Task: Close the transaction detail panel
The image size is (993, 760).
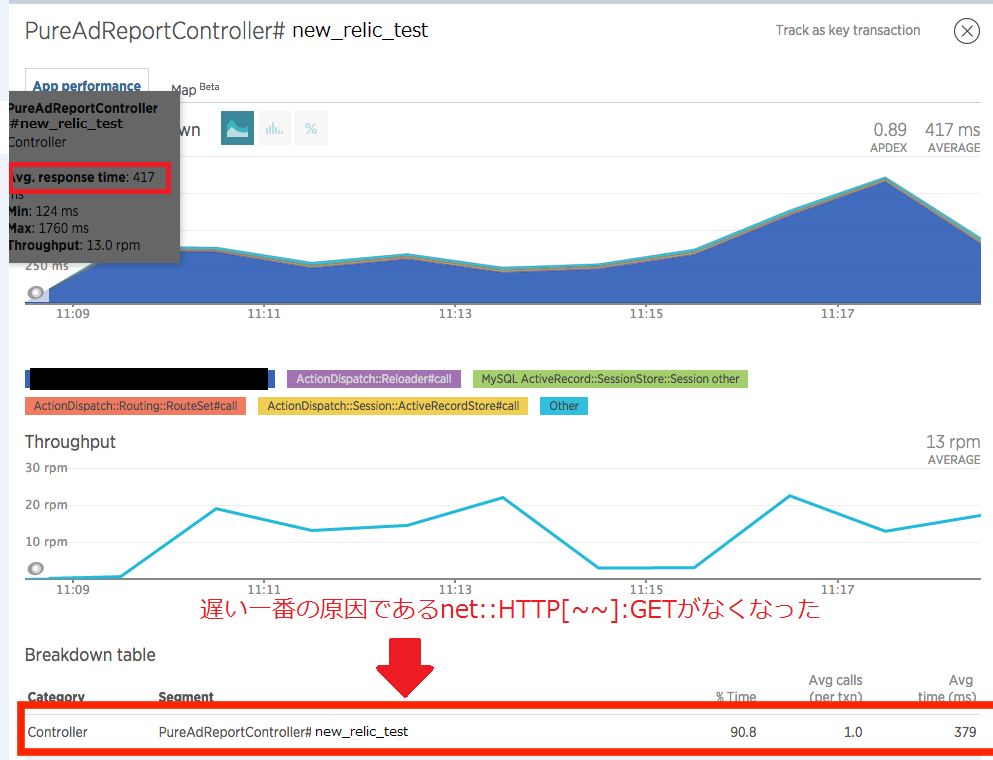Action: pos(966,31)
